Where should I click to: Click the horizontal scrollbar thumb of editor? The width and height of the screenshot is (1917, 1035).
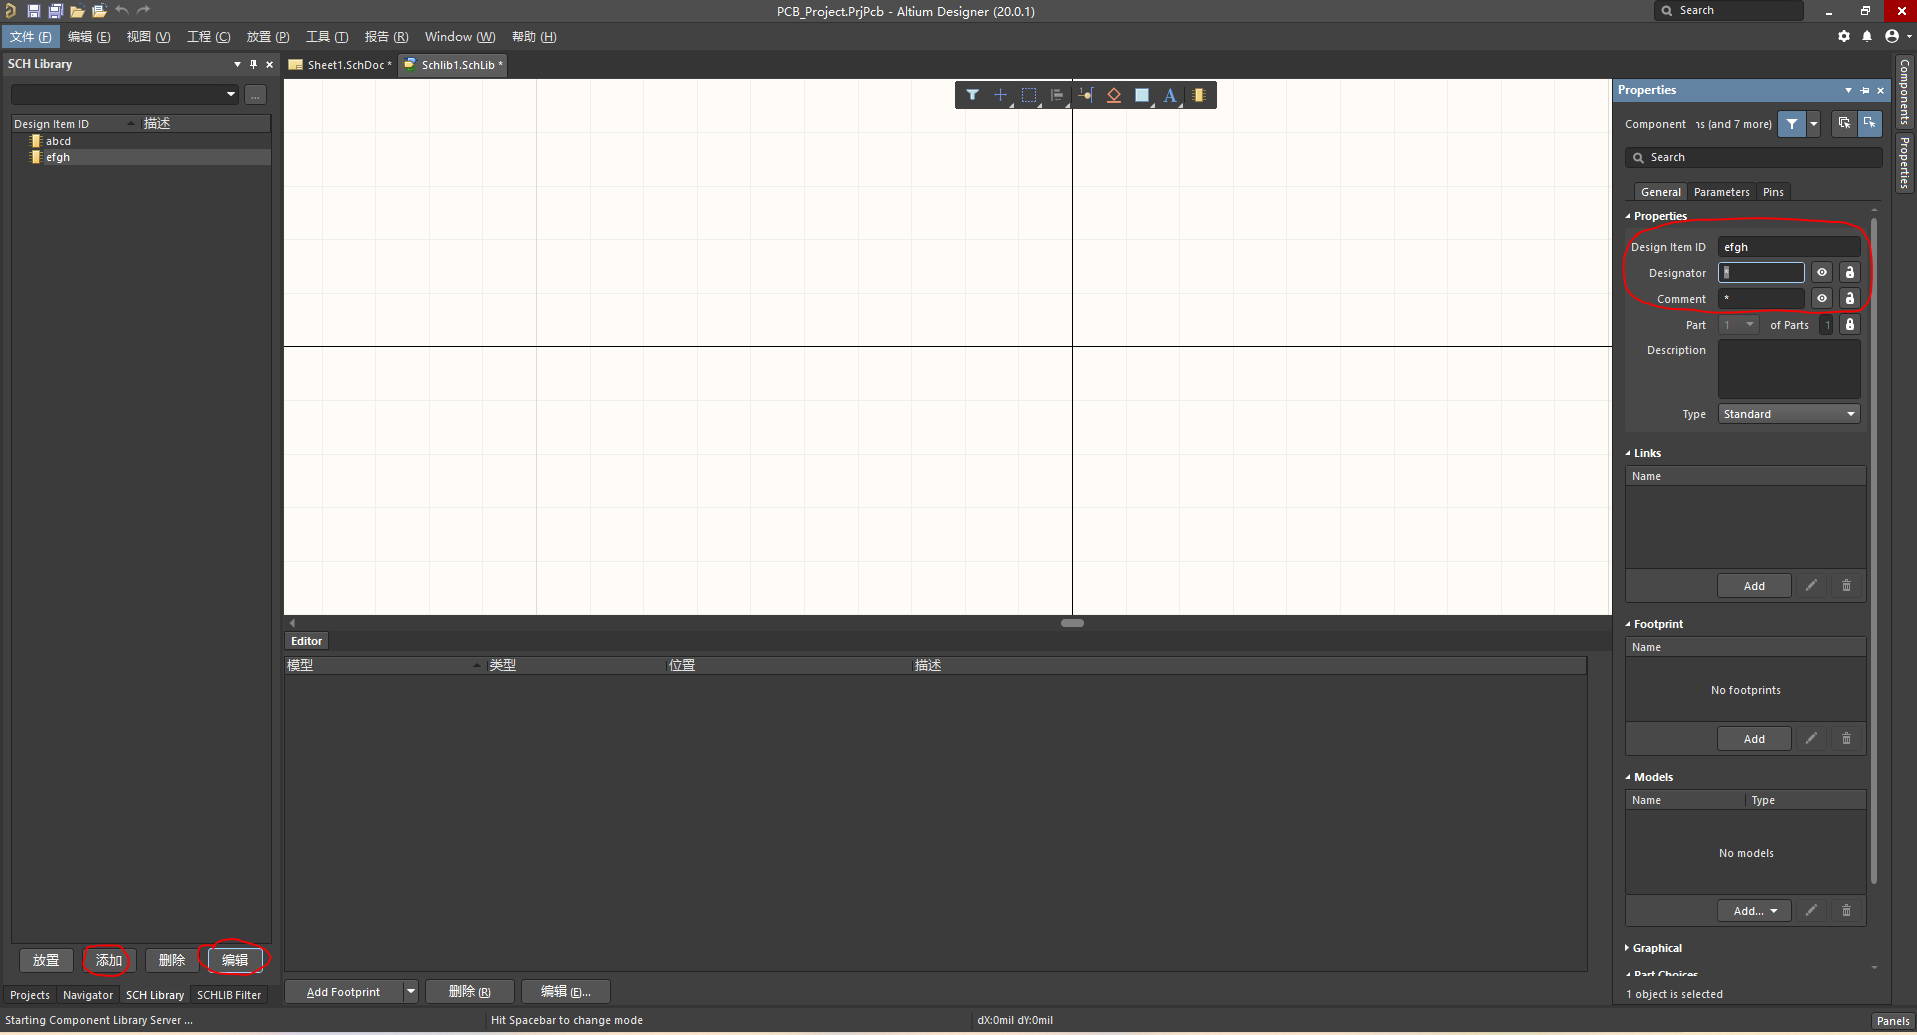coord(1072,623)
